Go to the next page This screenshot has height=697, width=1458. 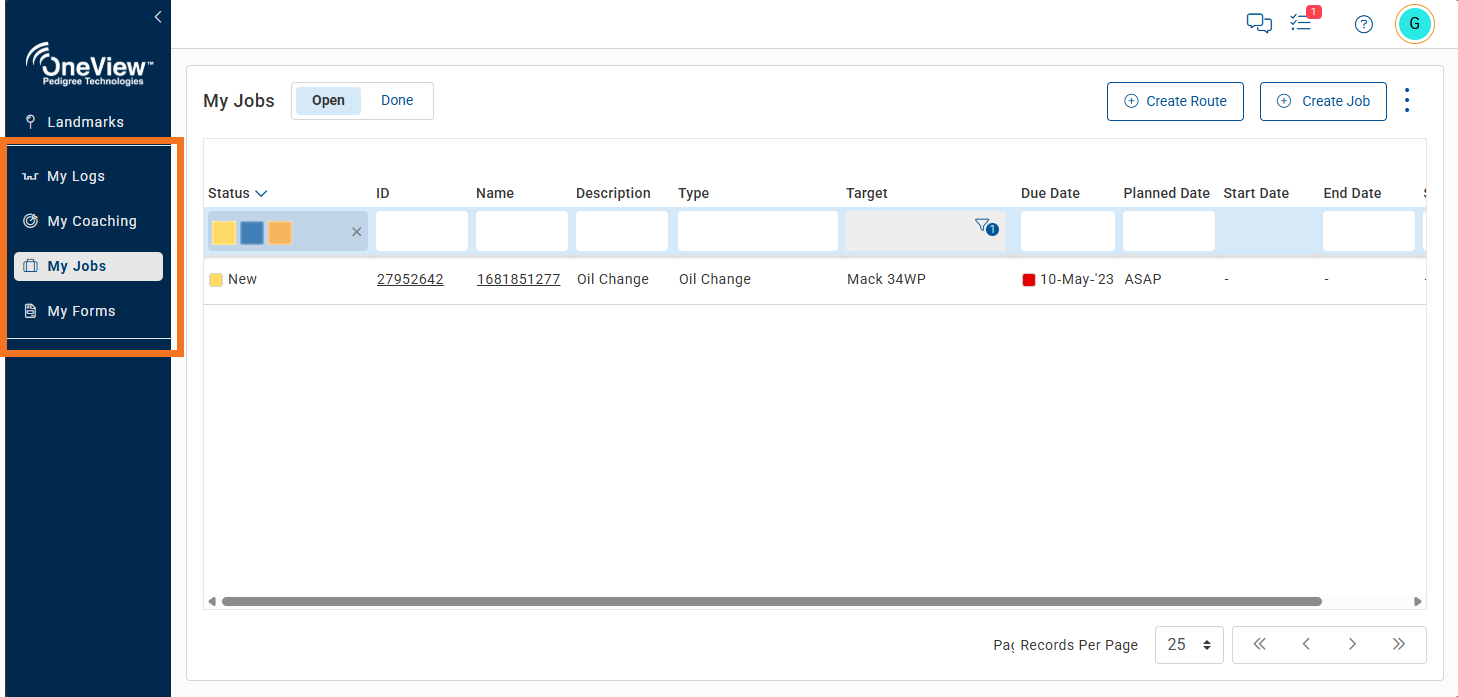1352,644
